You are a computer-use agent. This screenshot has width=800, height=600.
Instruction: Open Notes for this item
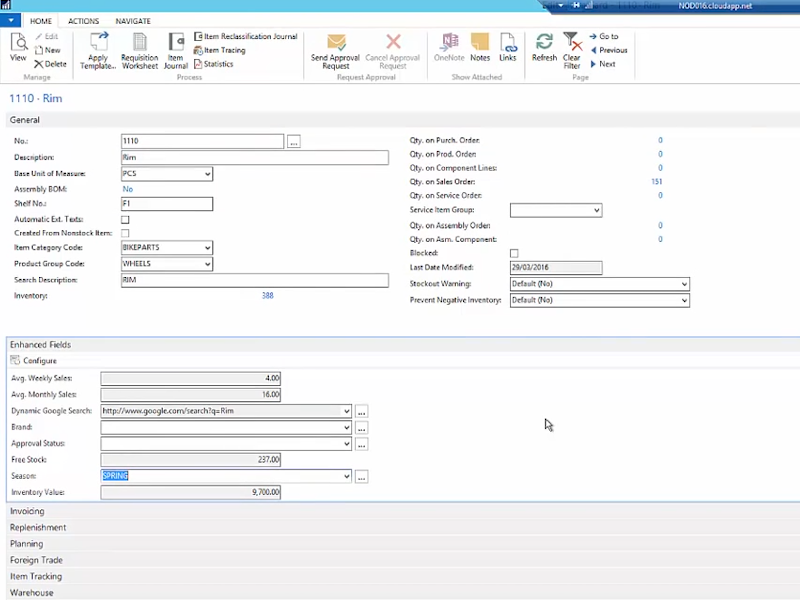point(480,47)
